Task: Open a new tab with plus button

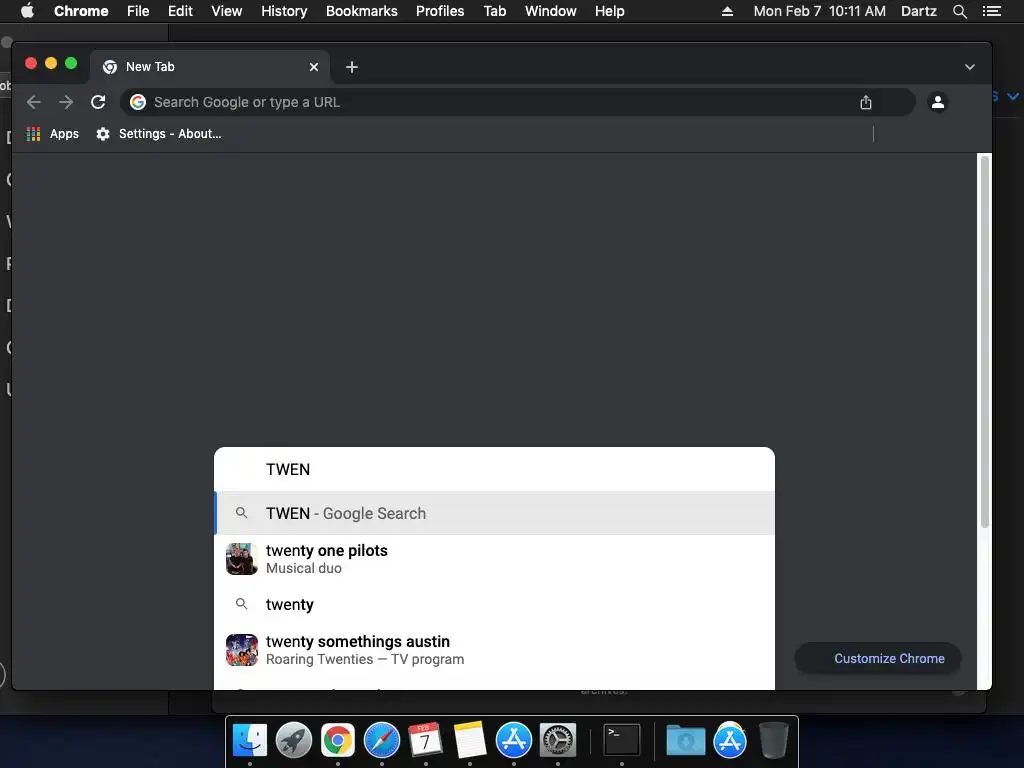Action: click(x=351, y=67)
